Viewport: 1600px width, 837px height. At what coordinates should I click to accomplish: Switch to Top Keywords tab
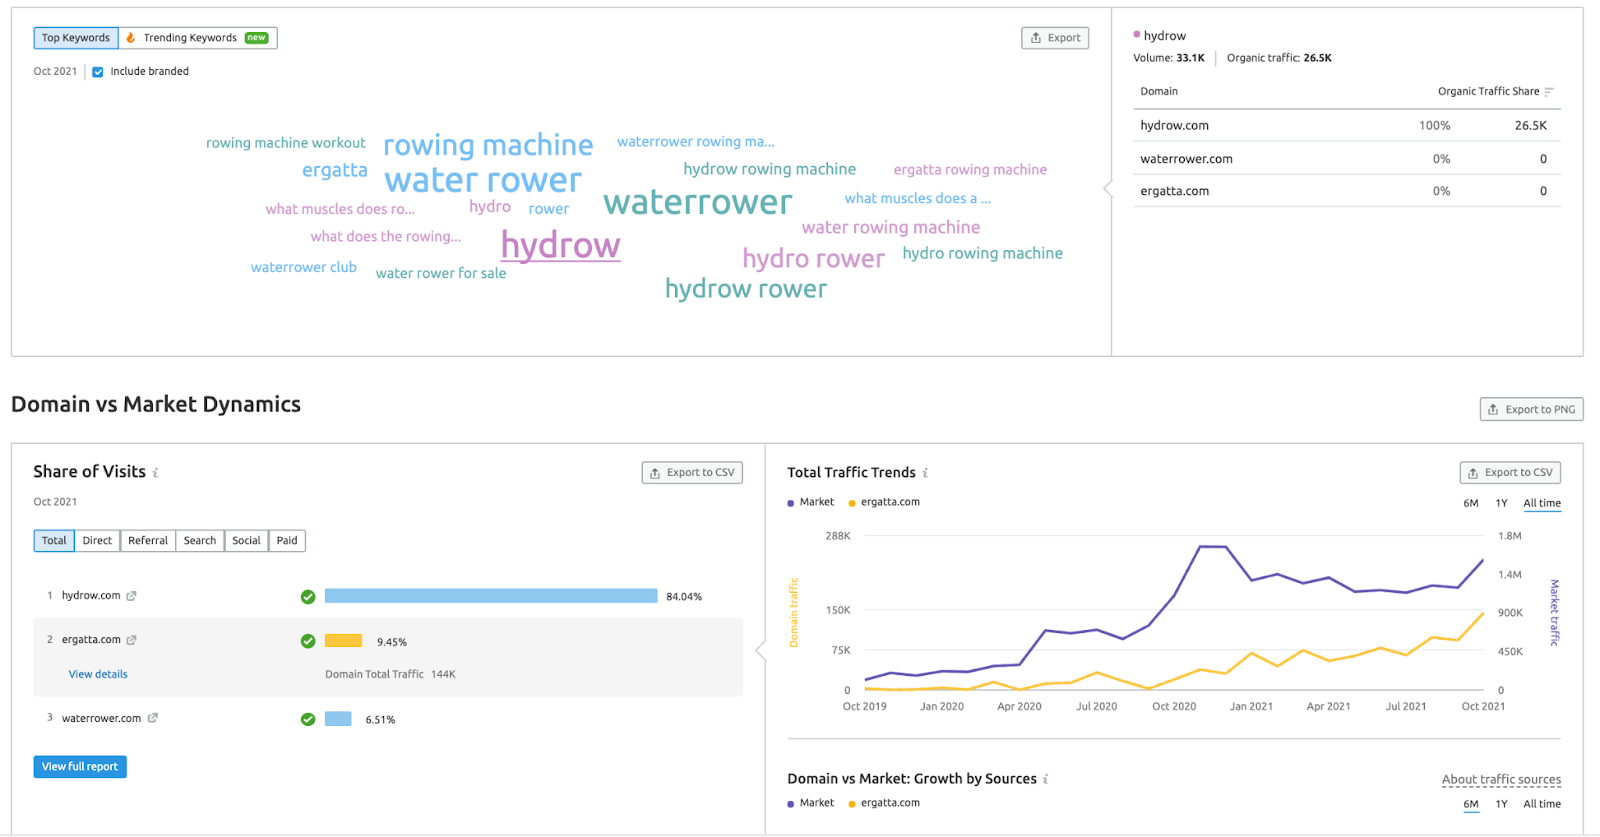click(76, 38)
